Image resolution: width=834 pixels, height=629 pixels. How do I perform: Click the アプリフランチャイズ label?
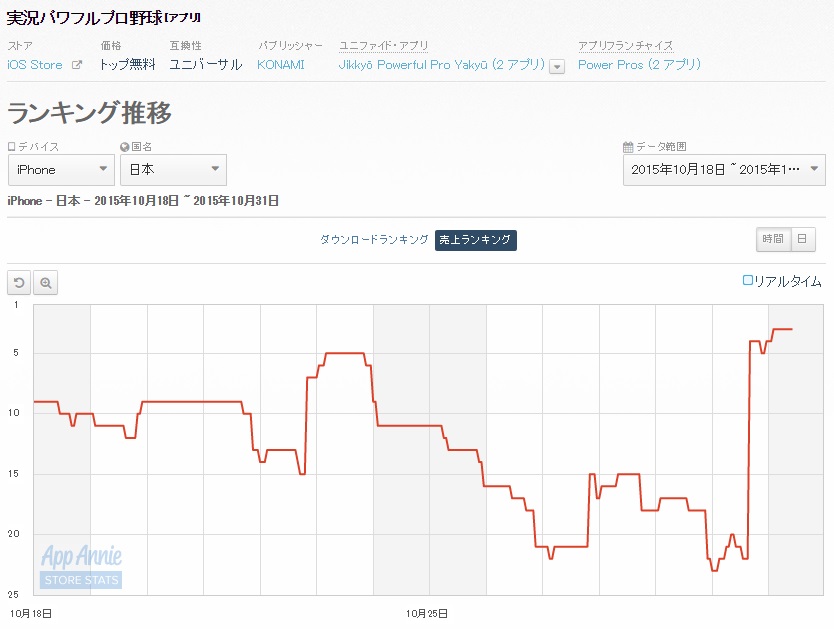point(626,46)
